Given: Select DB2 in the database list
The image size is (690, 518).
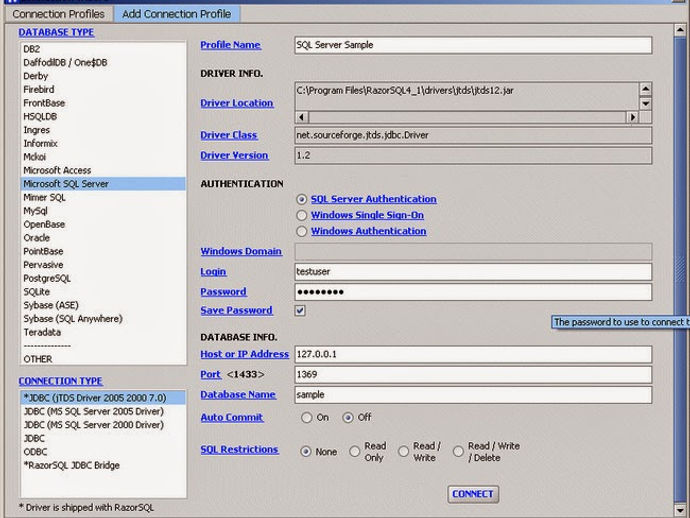Looking at the screenshot, I should click(103, 49).
